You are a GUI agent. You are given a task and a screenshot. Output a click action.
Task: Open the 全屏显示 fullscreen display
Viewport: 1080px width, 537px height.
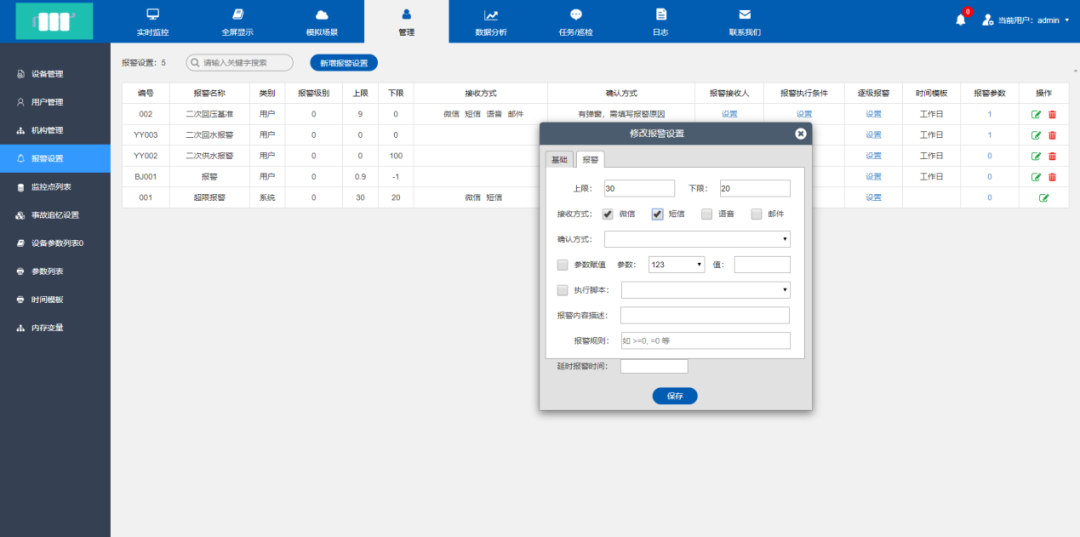(237, 21)
